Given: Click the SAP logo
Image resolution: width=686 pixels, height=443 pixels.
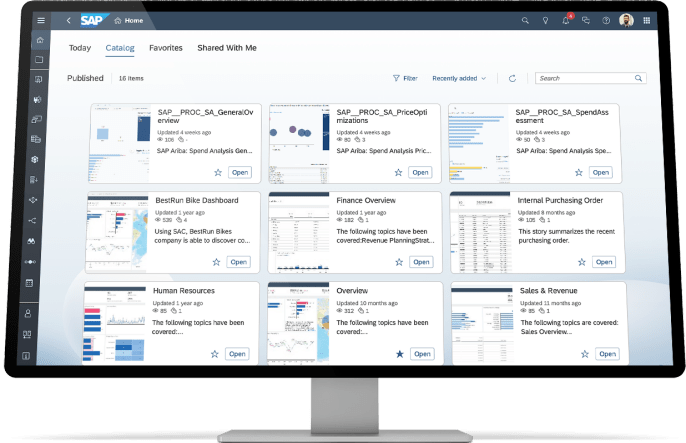Looking at the screenshot, I should pos(94,21).
